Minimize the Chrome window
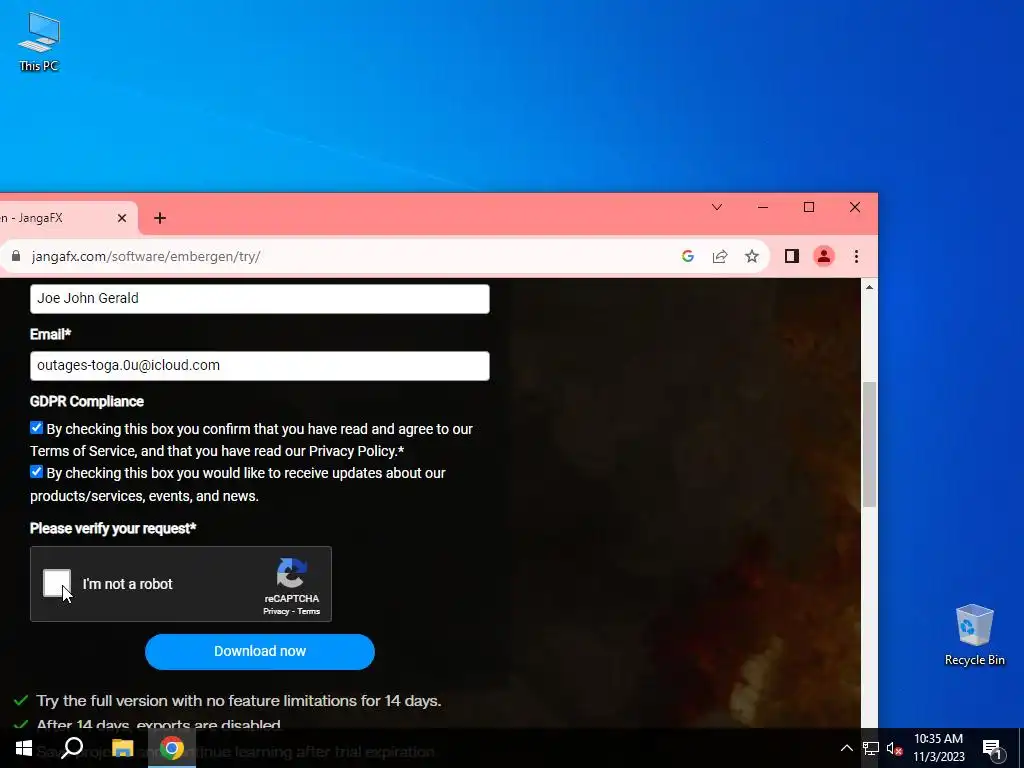The width and height of the screenshot is (1024, 768). (x=763, y=208)
